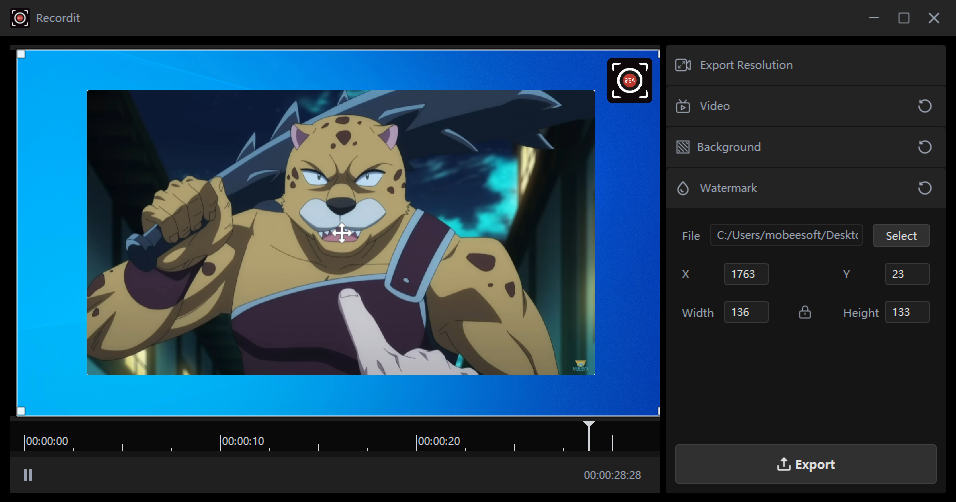Click the Height input field

click(907, 313)
